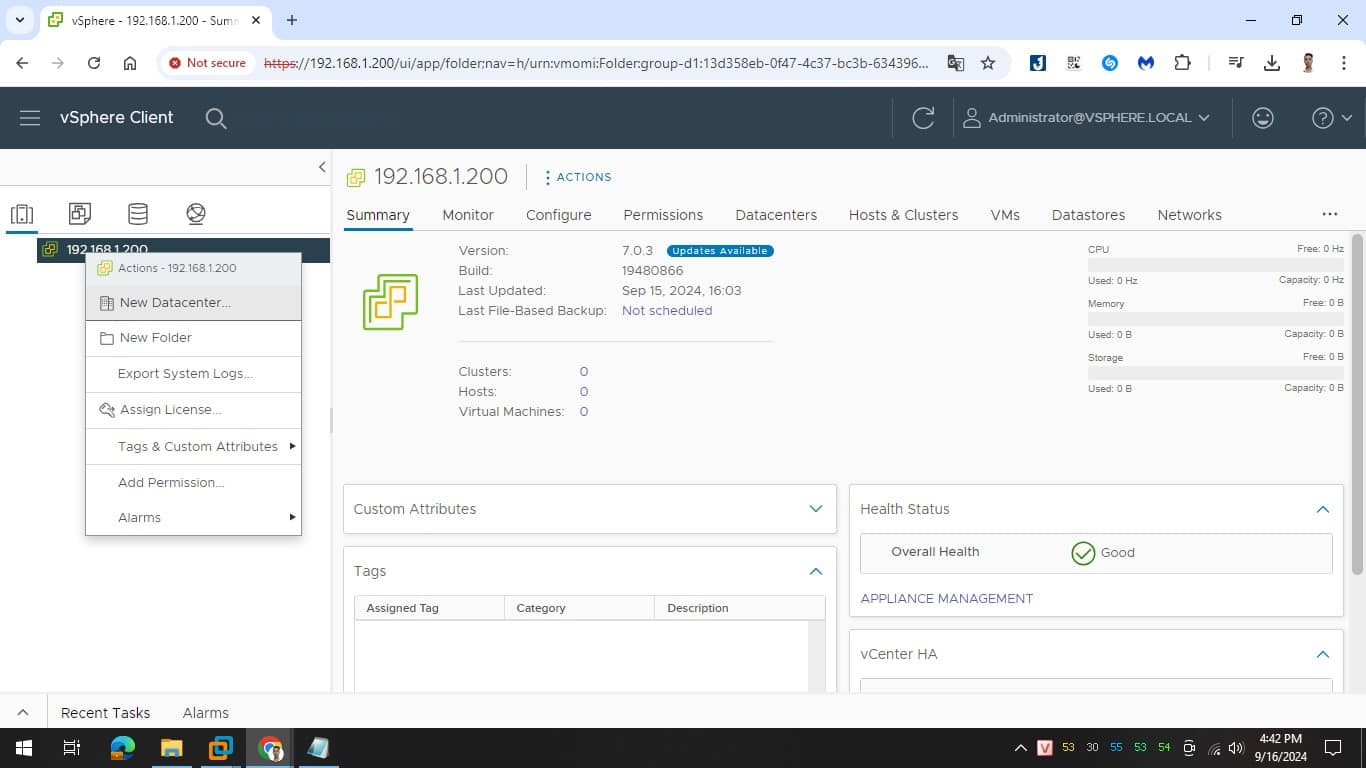The width and height of the screenshot is (1366, 768).
Task: Open the smiley feedback icon
Action: [x=1263, y=118]
